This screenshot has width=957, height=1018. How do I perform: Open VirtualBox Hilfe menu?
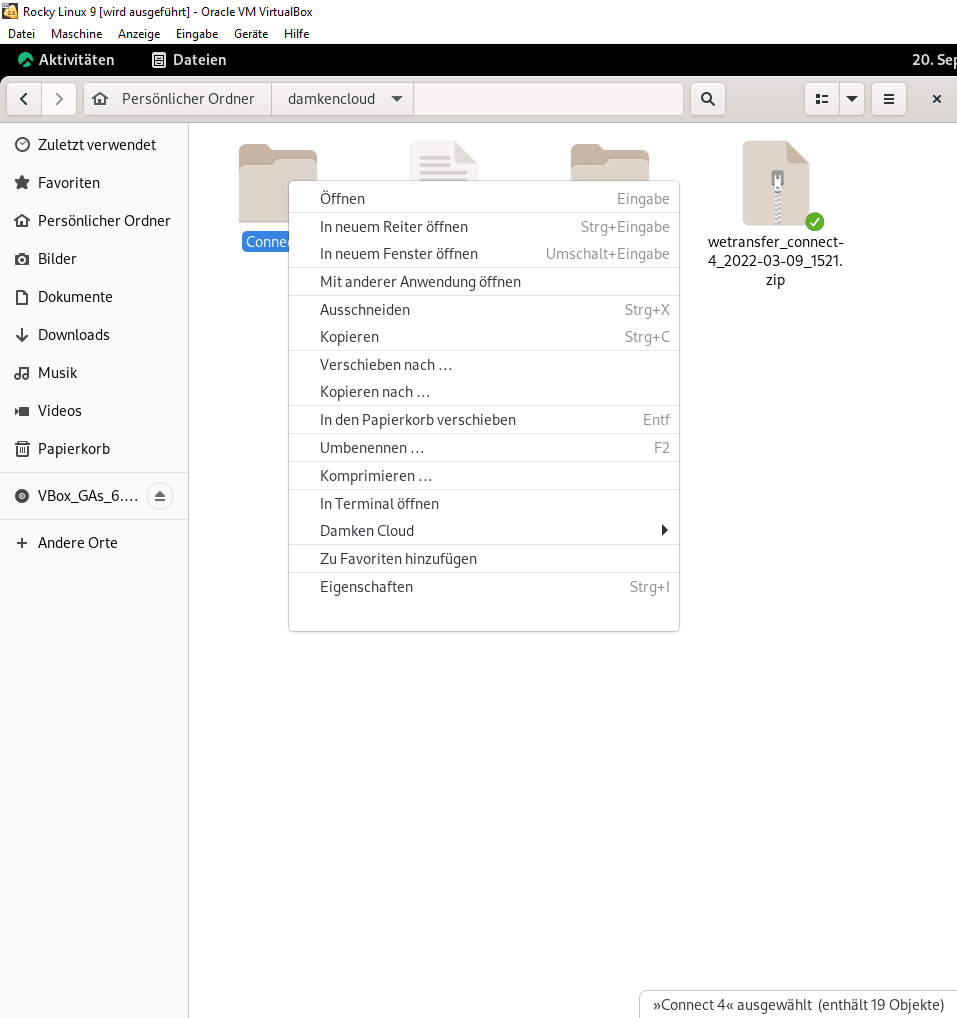click(x=297, y=34)
